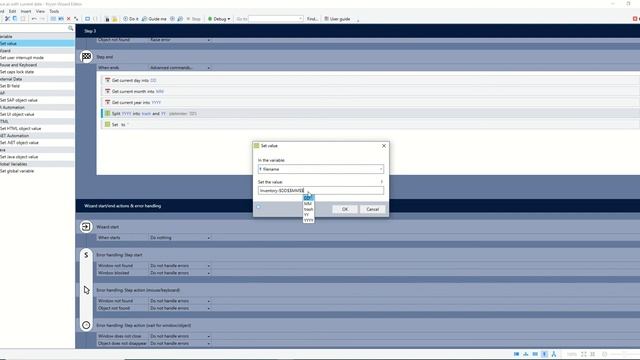Open Step start 'Window not found' dropdown

(x=180, y=266)
